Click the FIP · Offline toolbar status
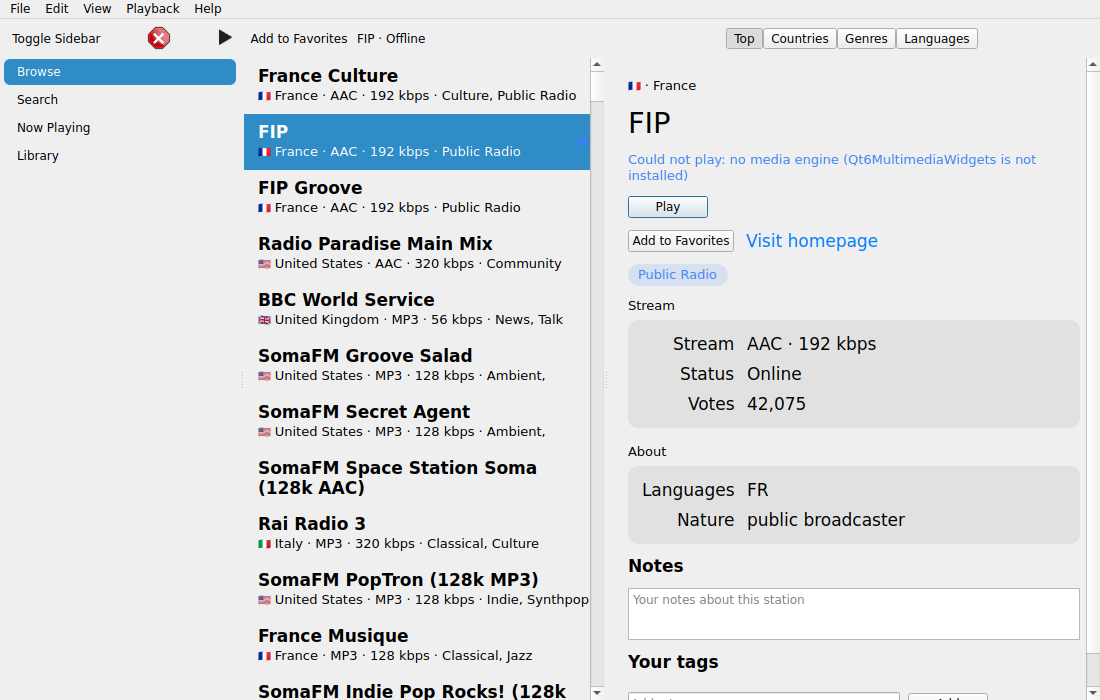1100x700 pixels. 391,39
